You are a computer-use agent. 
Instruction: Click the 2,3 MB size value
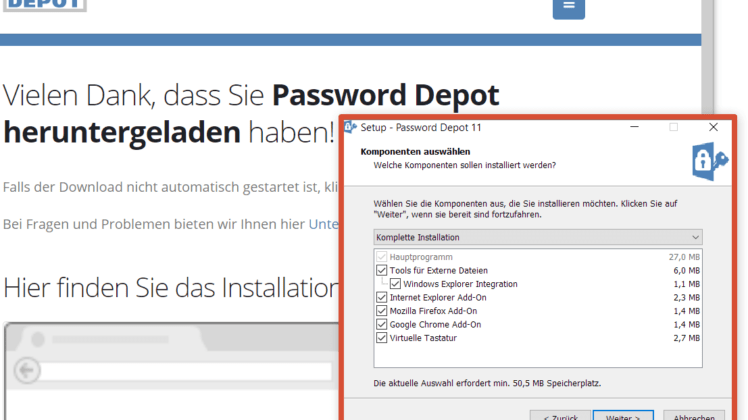[686, 297]
